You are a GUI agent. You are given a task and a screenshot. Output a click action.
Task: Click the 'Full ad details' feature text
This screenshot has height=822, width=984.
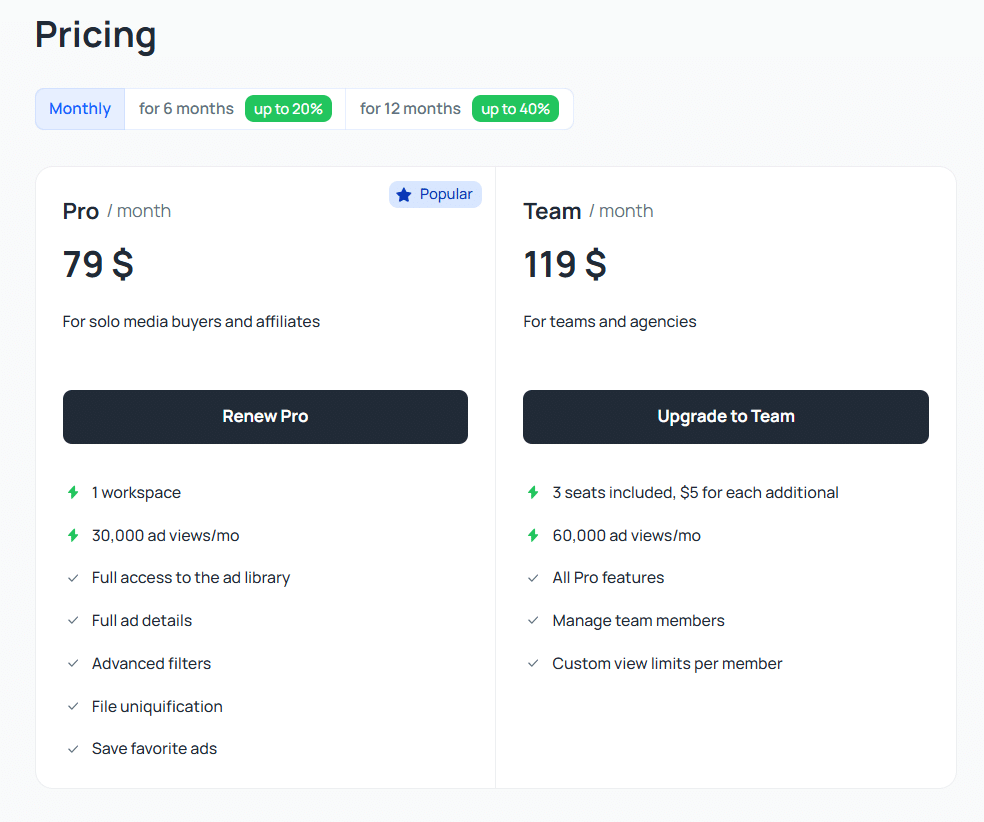point(142,621)
